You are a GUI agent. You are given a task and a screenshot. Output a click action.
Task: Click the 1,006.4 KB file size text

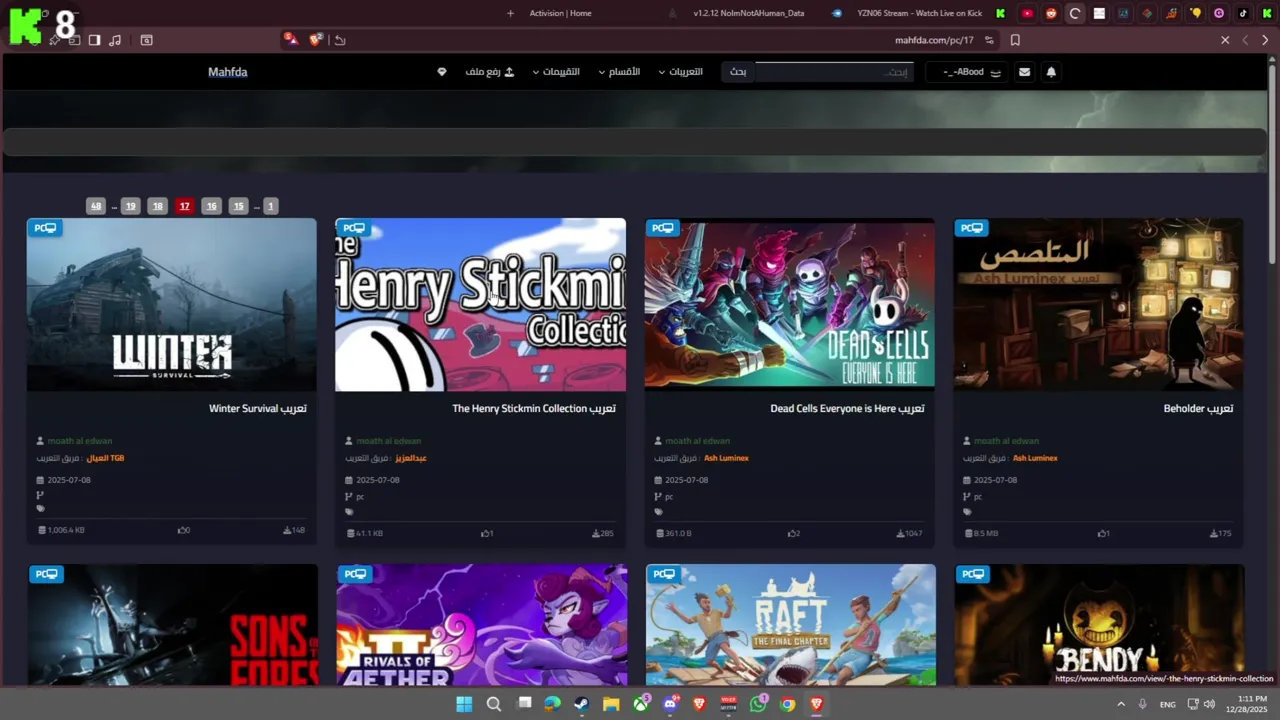click(66, 530)
